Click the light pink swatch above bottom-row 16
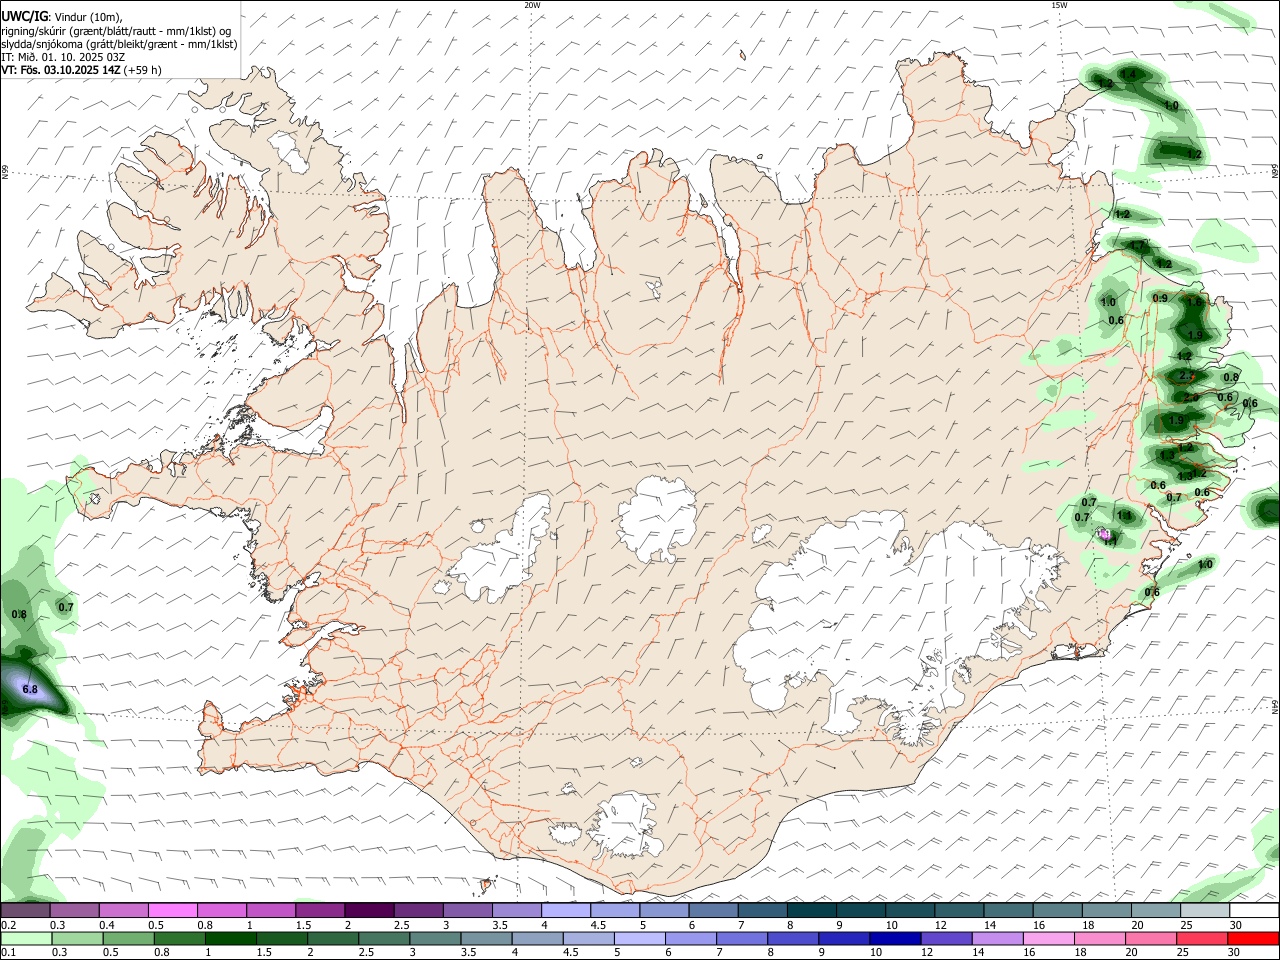Screen dimensions: 1280x960 point(1050,939)
